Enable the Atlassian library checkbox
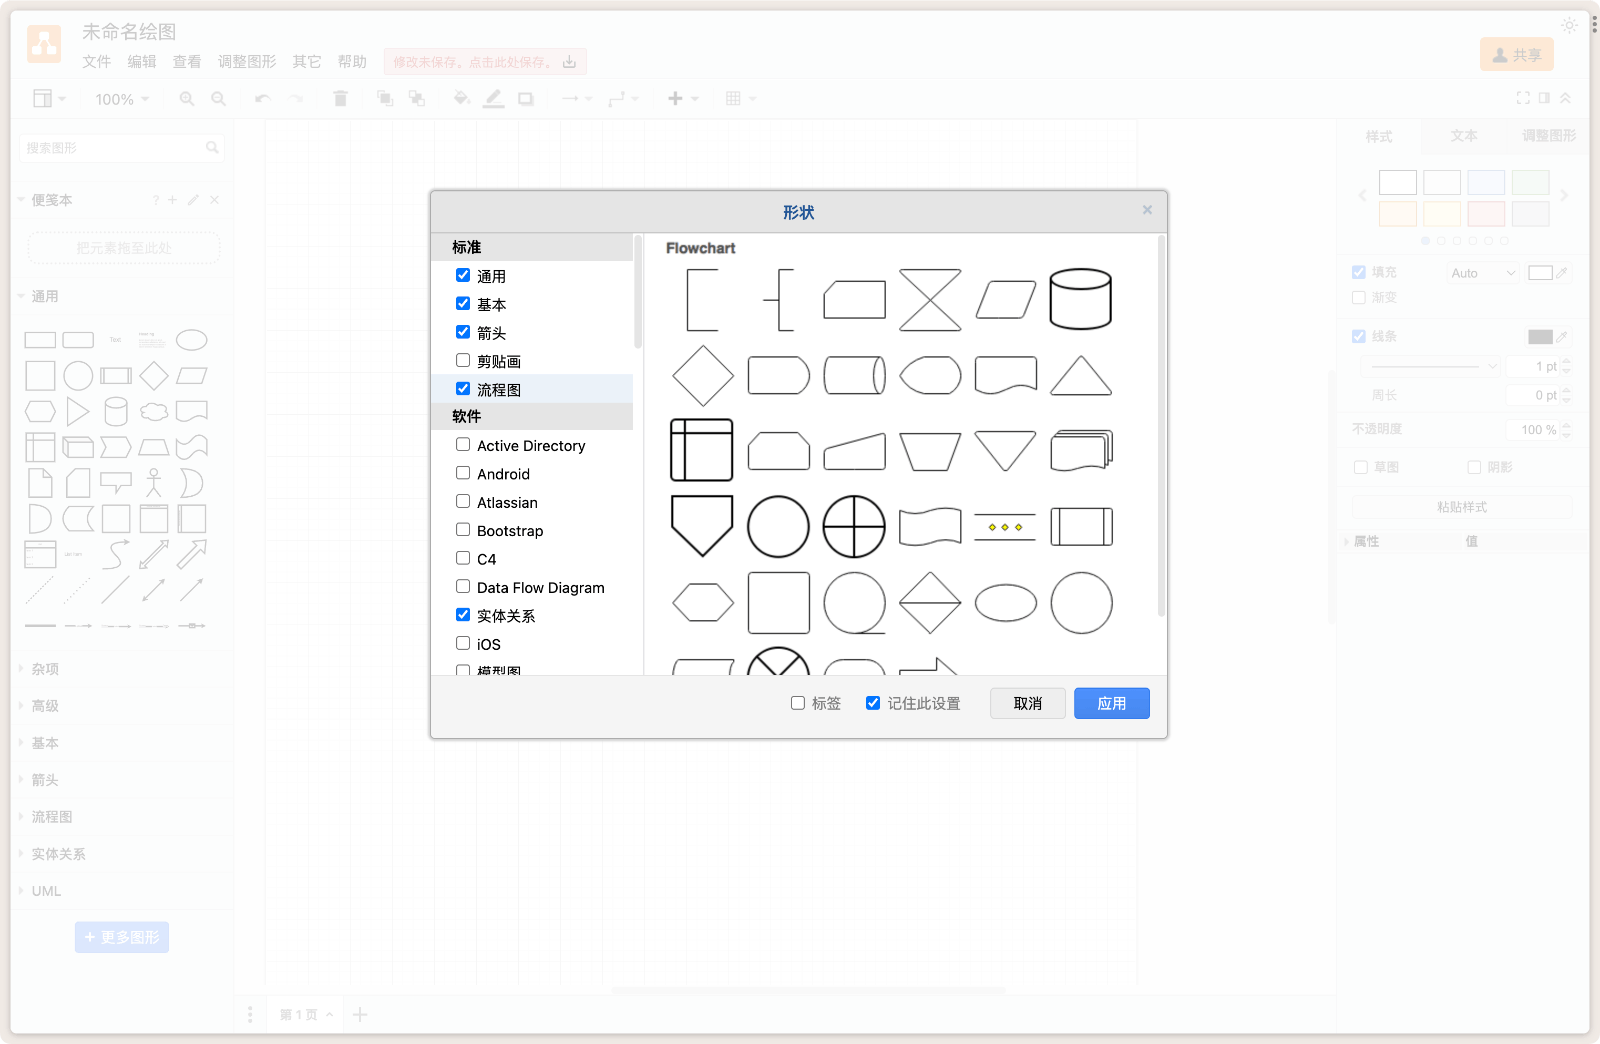Viewport: 1600px width, 1044px height. (463, 501)
